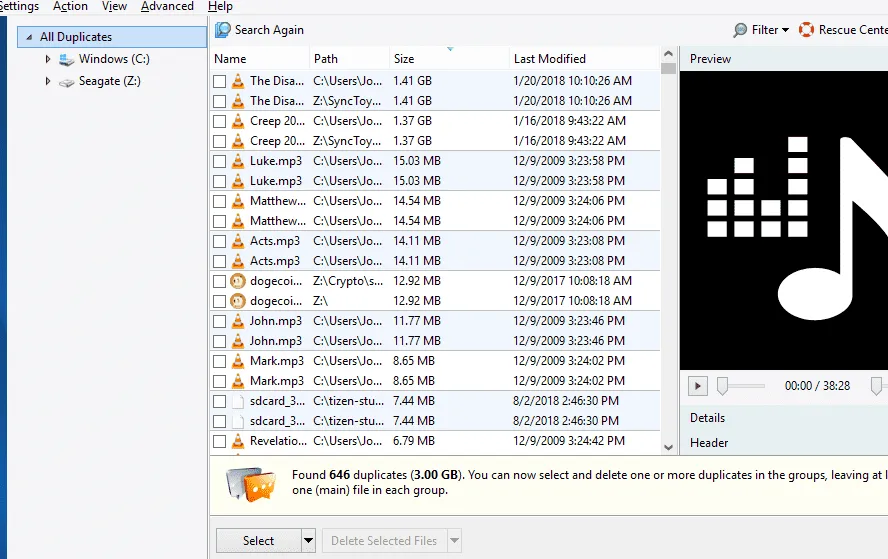Click the first dogecoin file icon

(x=238, y=281)
